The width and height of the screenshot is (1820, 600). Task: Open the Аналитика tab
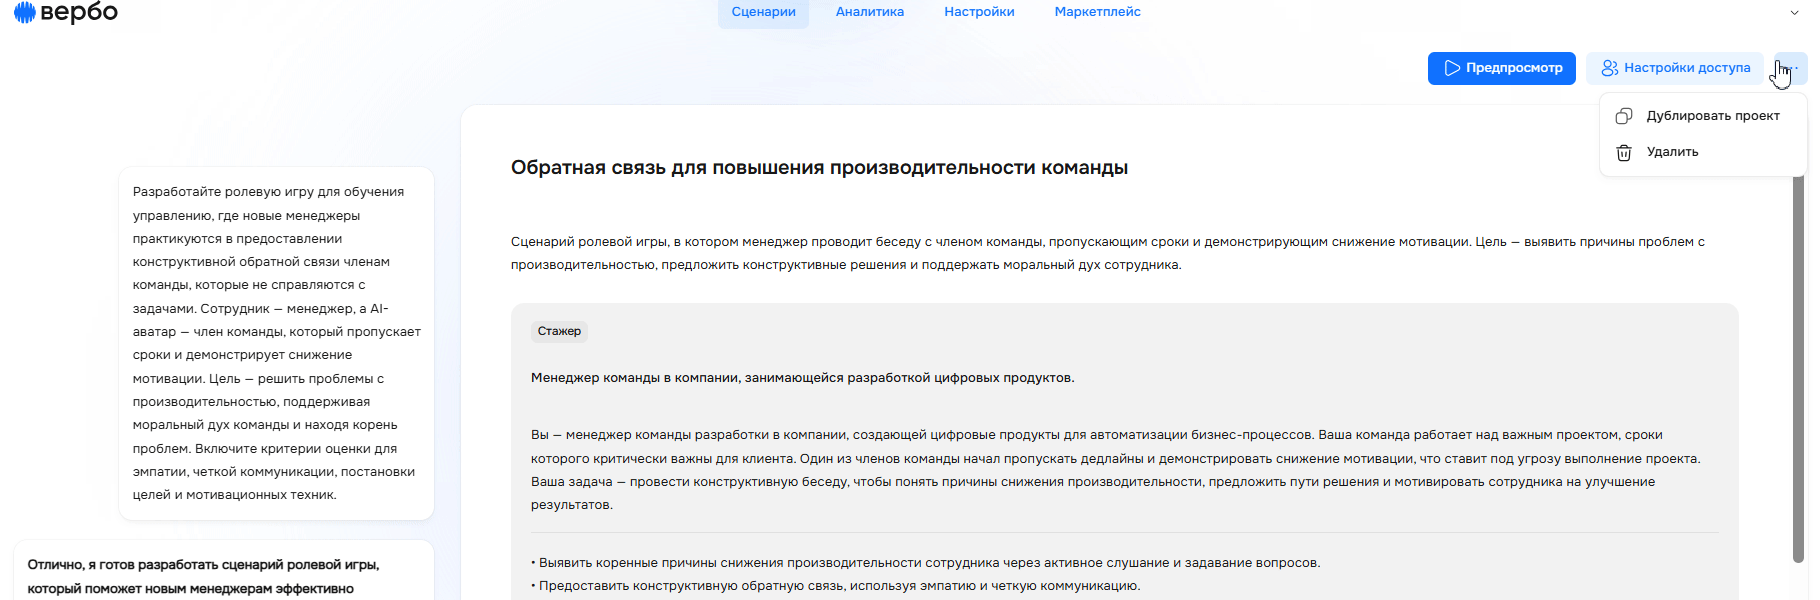click(869, 12)
